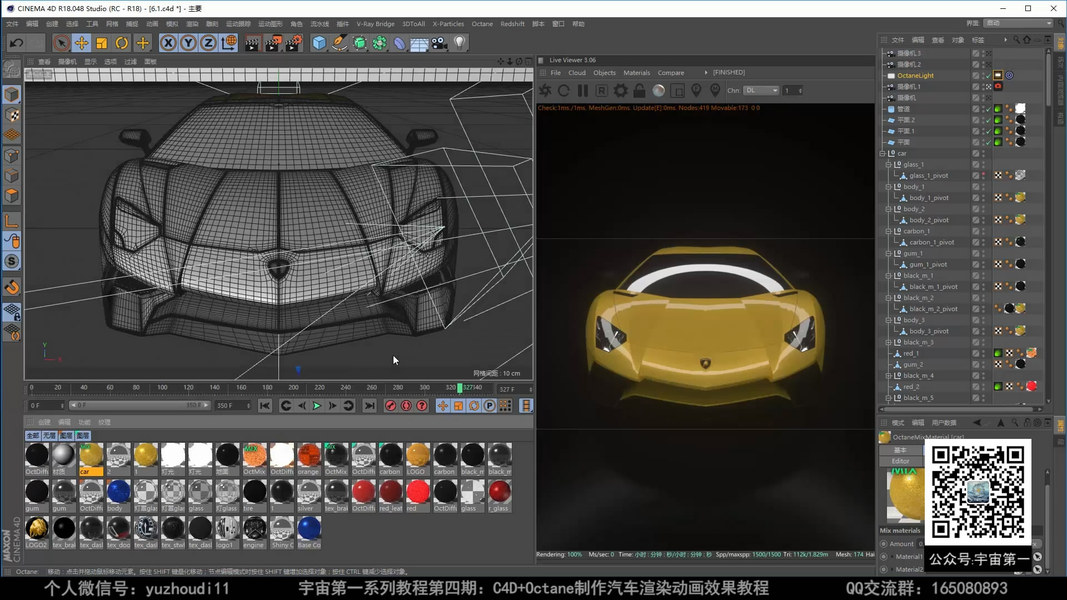Select the Move tool in top toolbar
The height and width of the screenshot is (600, 1067).
coord(81,43)
